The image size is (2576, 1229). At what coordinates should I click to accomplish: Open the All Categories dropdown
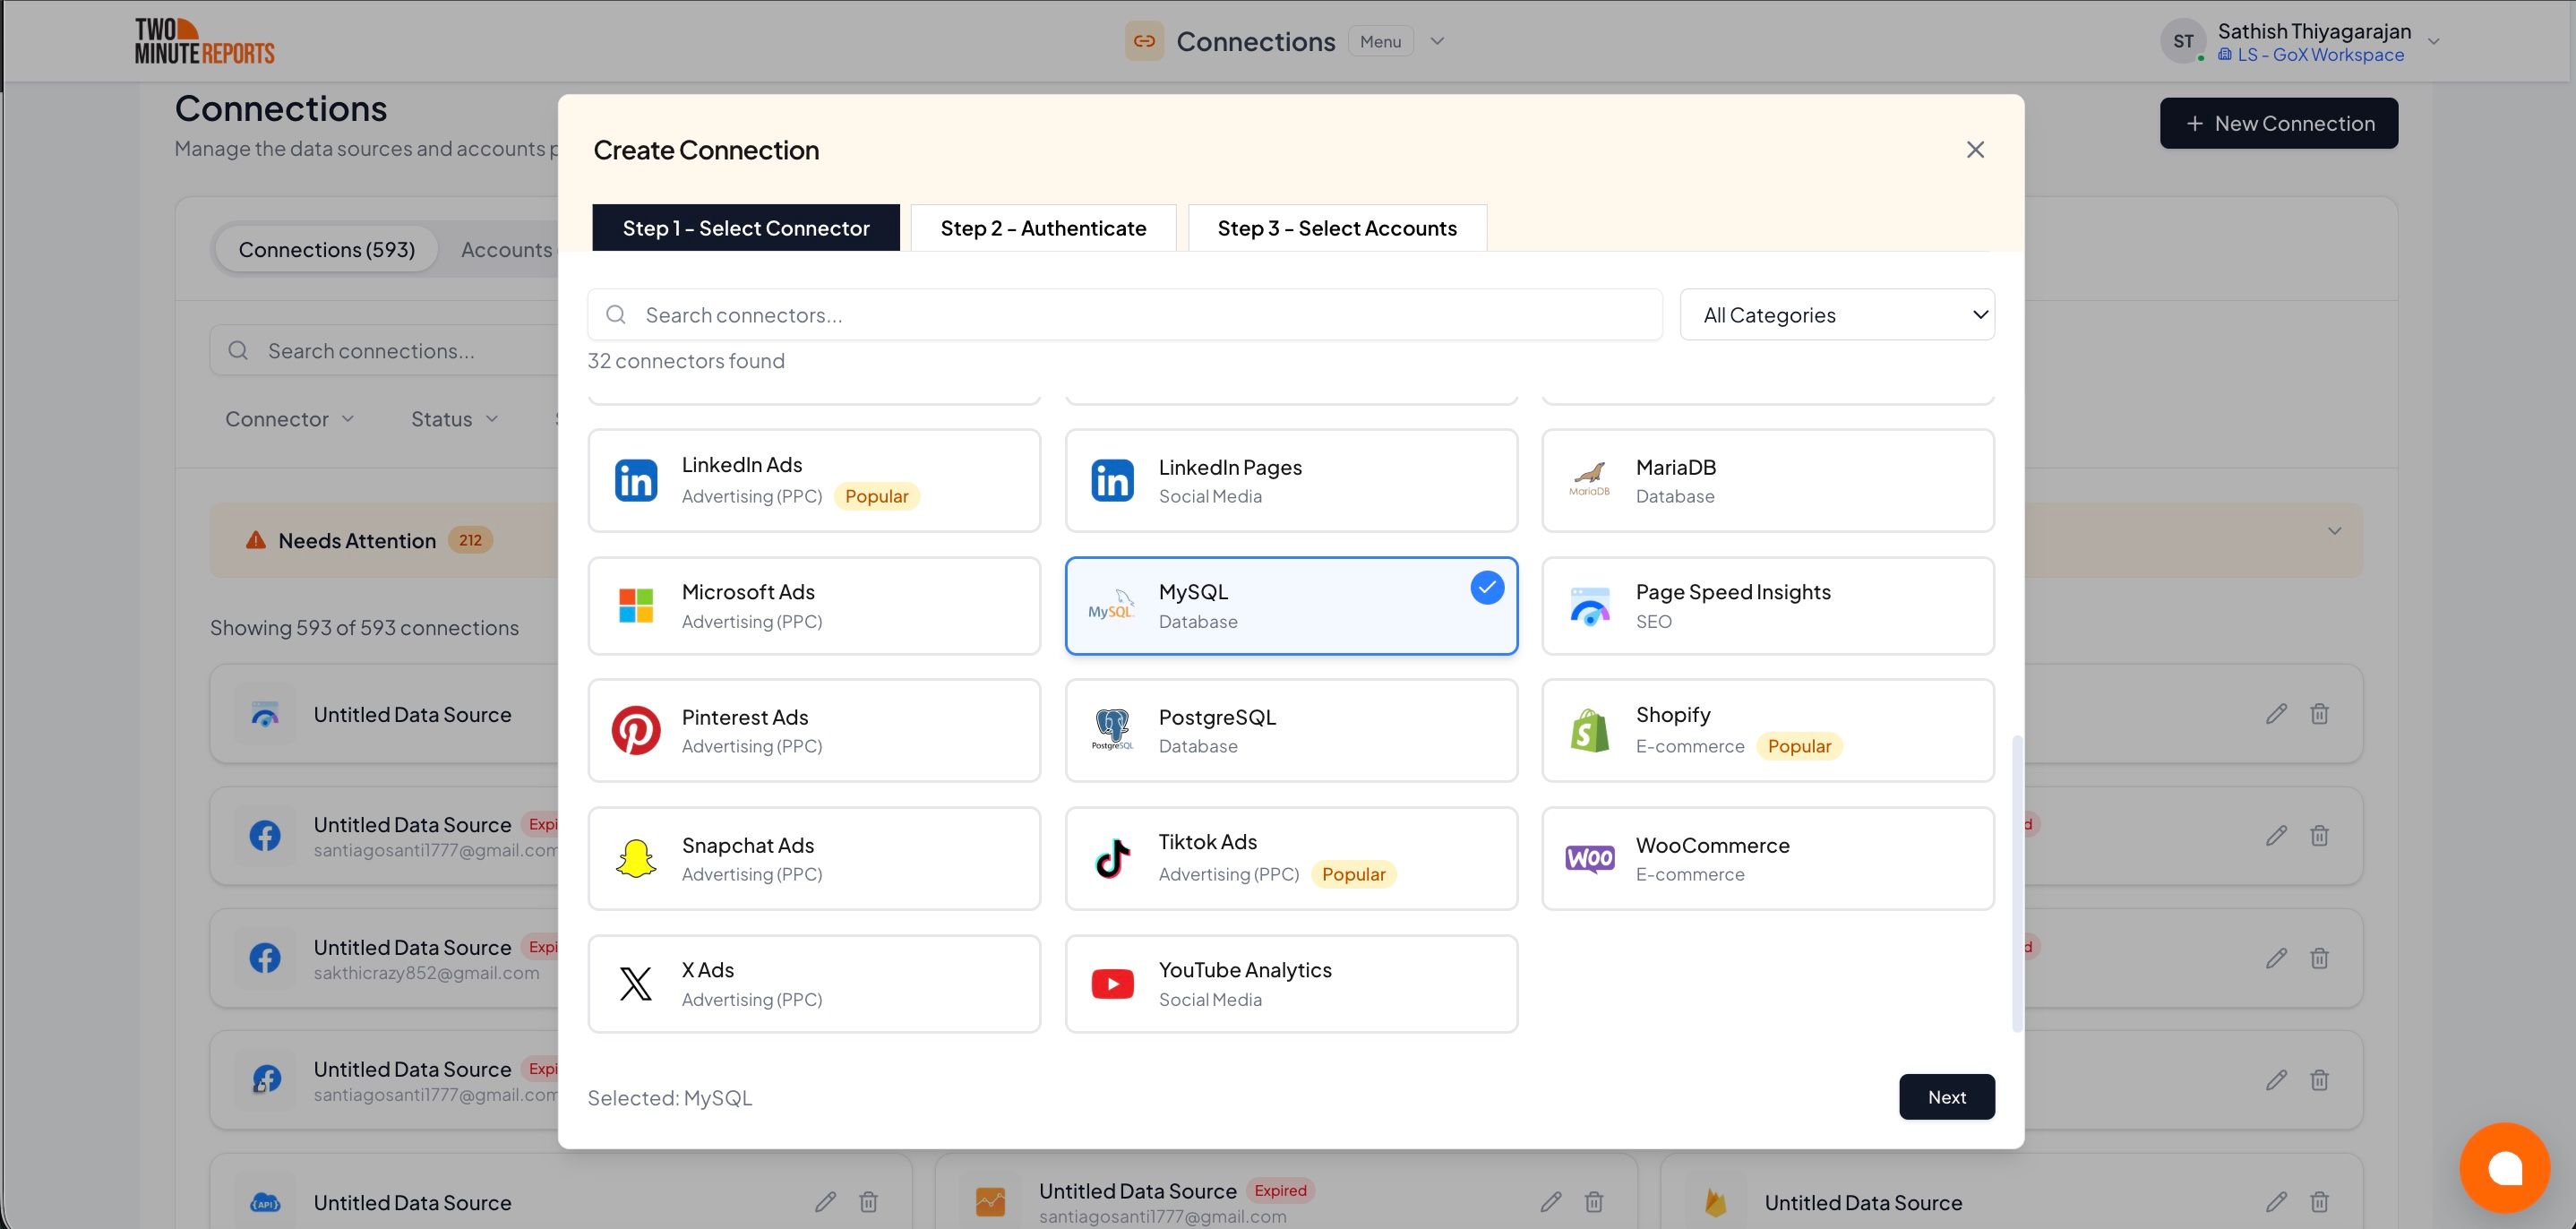click(1837, 315)
